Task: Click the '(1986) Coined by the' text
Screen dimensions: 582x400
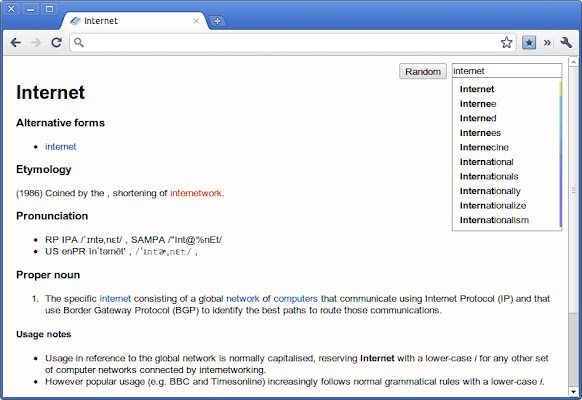Action: [x=60, y=193]
